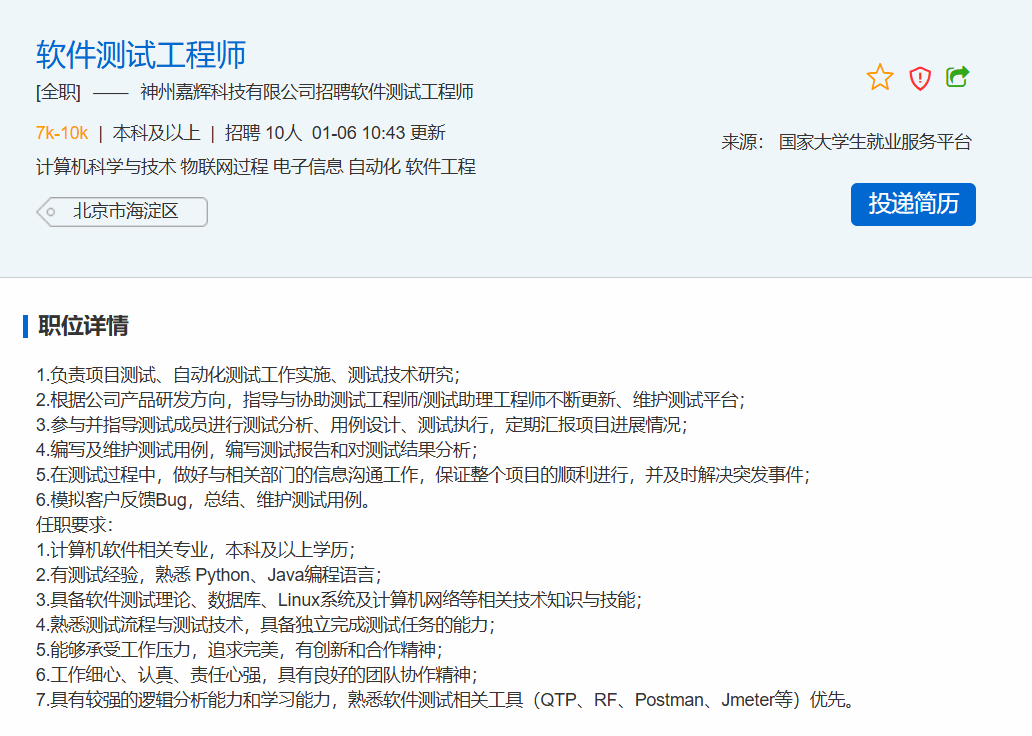Click the 计算机科学与技术 major tag
This screenshot has height=736, width=1032.
click(x=106, y=167)
